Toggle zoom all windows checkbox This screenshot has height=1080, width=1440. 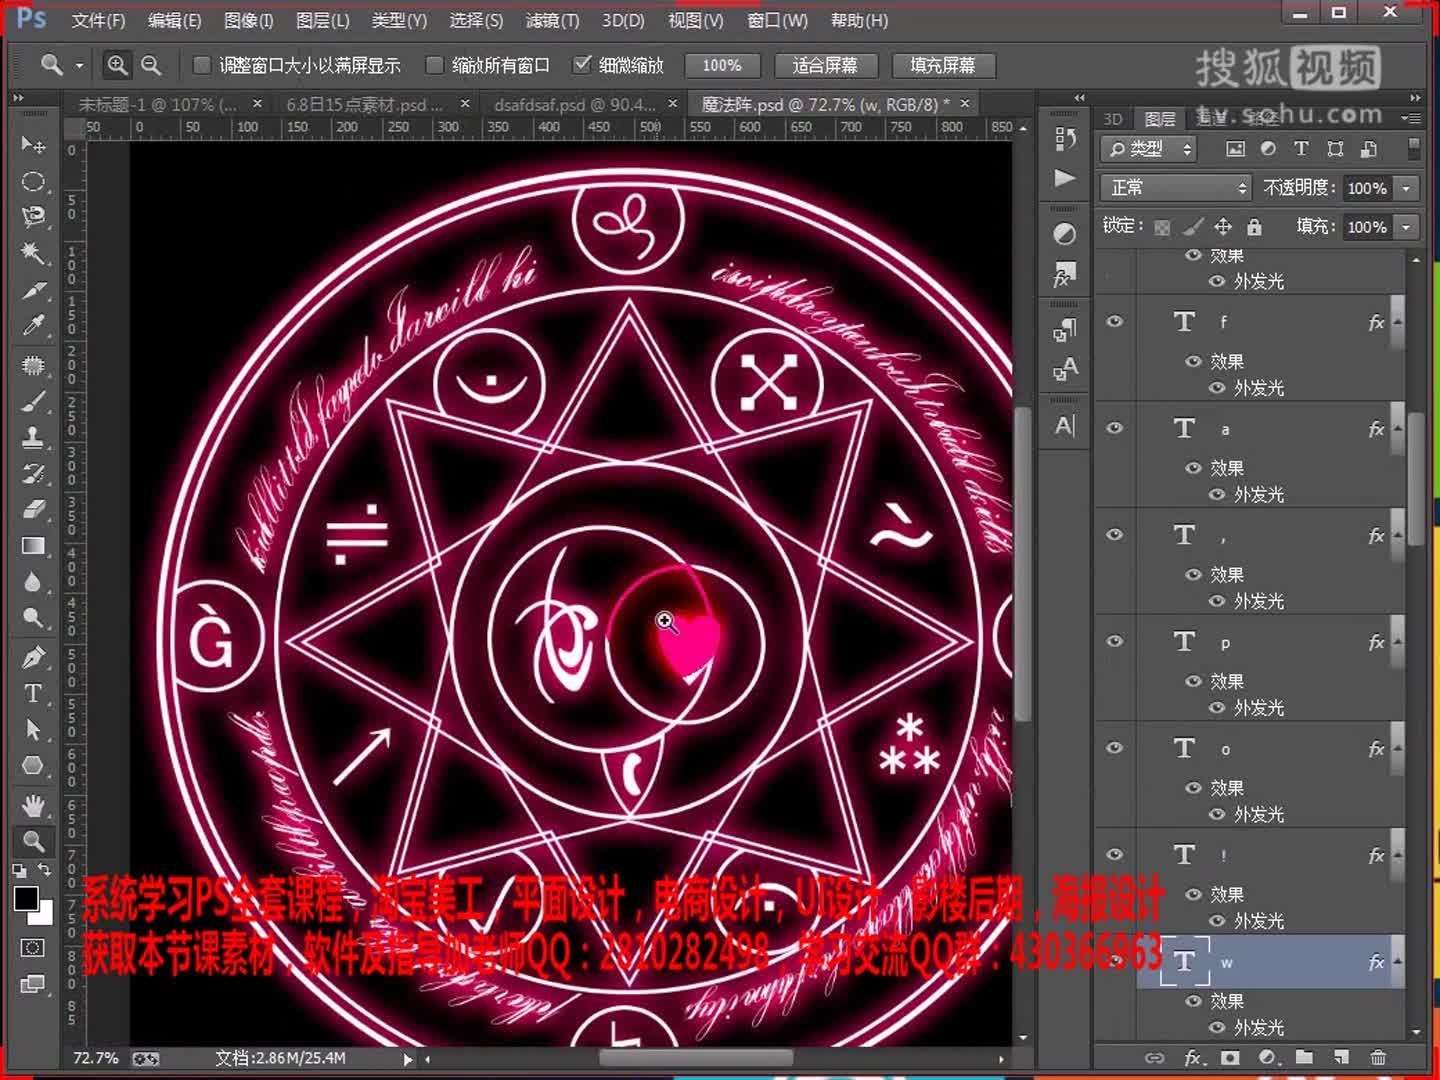pos(434,65)
